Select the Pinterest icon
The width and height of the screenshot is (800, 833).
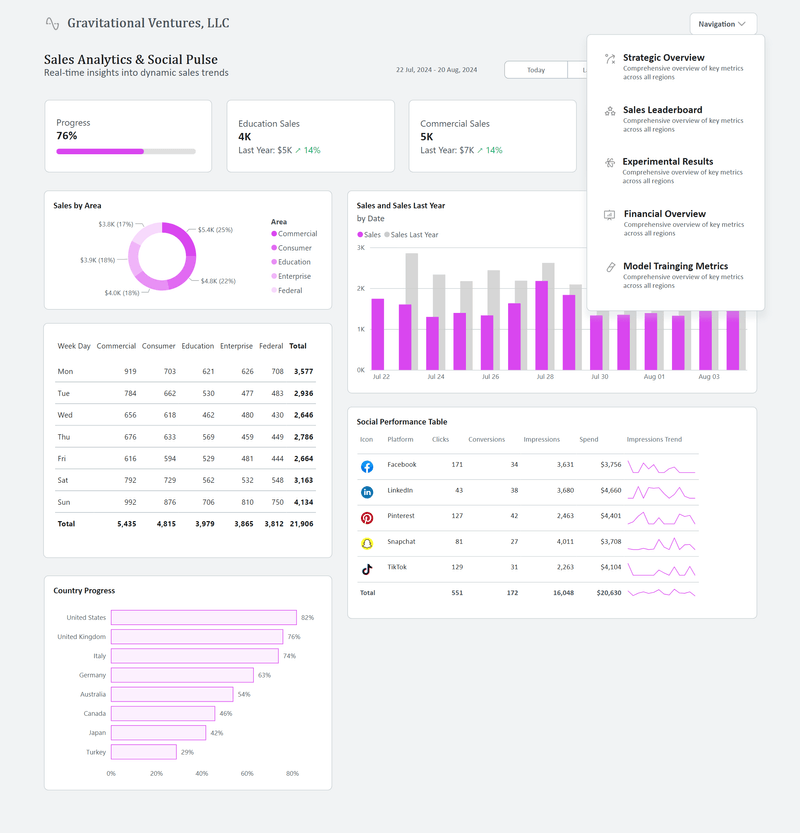pyautogui.click(x=365, y=517)
